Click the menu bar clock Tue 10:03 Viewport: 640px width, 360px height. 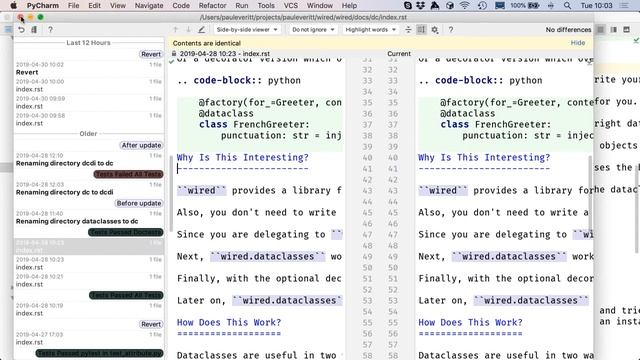(x=596, y=5)
